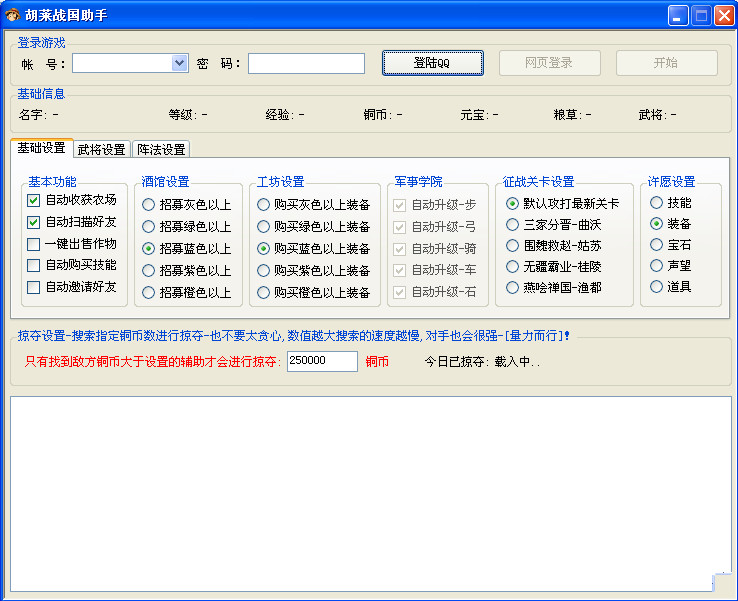This screenshot has width=738, height=601.
Task: Switch to the 武将设置 tab
Action: [101, 149]
